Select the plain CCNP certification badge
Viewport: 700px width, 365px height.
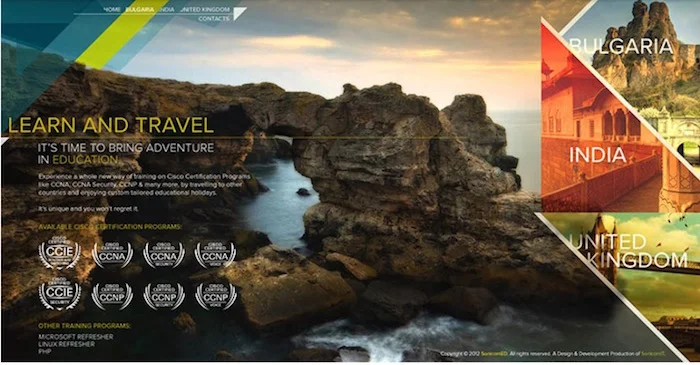tap(112, 296)
